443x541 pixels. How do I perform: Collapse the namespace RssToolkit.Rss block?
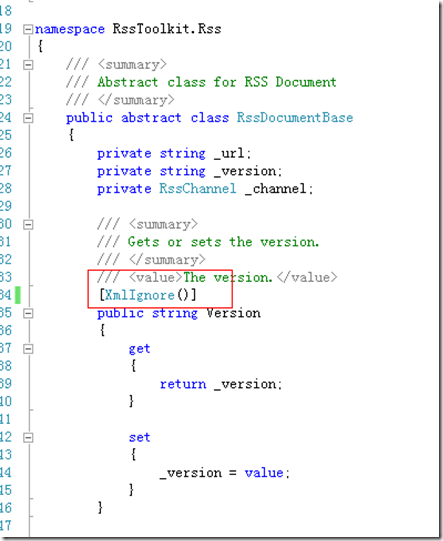click(28, 30)
